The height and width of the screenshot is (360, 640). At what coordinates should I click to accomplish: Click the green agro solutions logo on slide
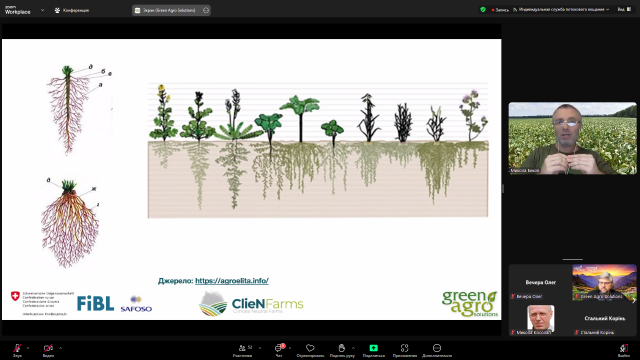pyautogui.click(x=470, y=303)
